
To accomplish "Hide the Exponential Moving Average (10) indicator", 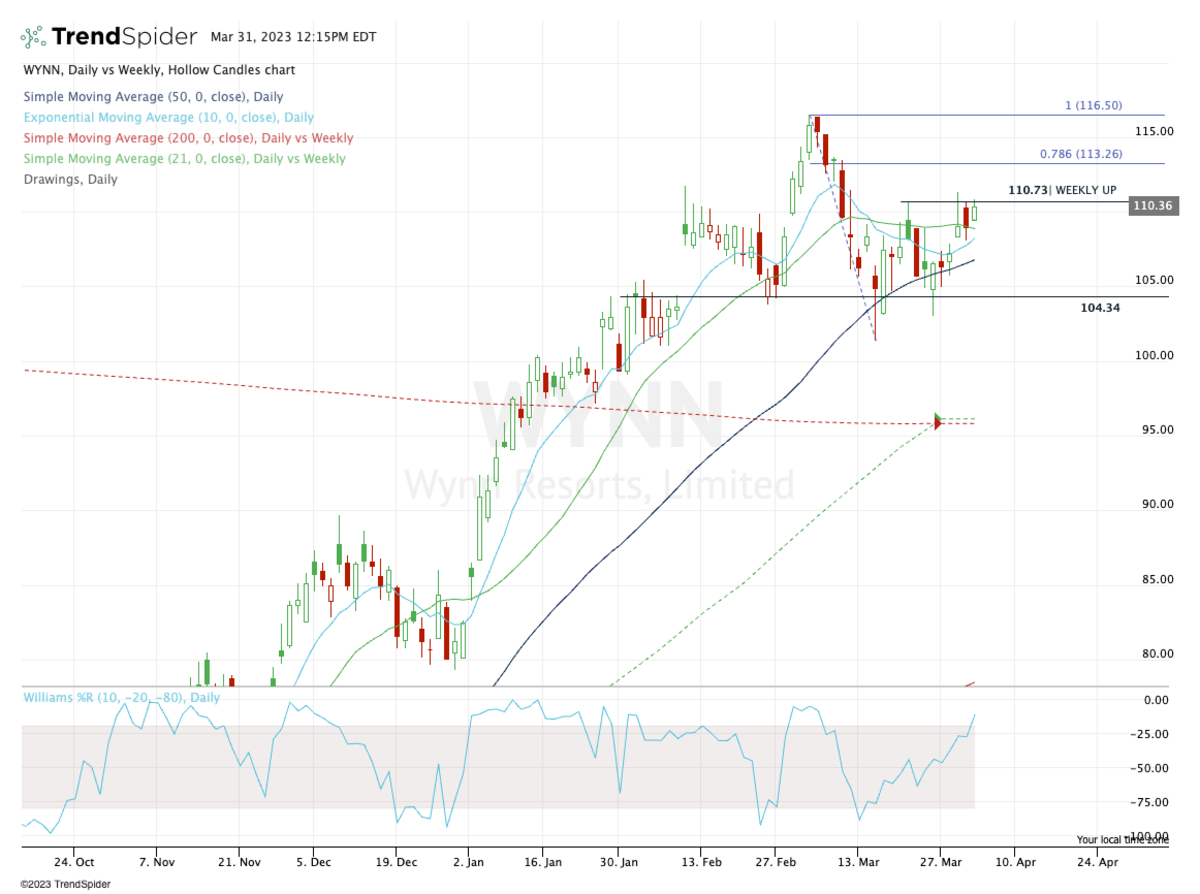I will [x=170, y=117].
